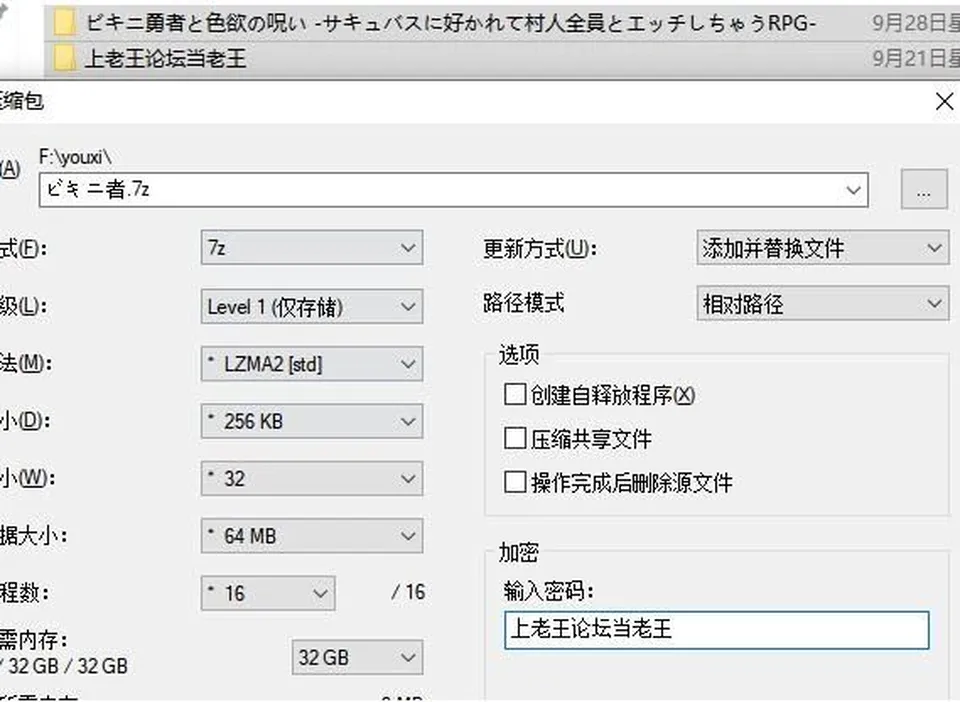Select the 上老王论坛当老王 folder name in file list
Image resolution: width=960 pixels, height=702 pixels.
[x=166, y=59]
